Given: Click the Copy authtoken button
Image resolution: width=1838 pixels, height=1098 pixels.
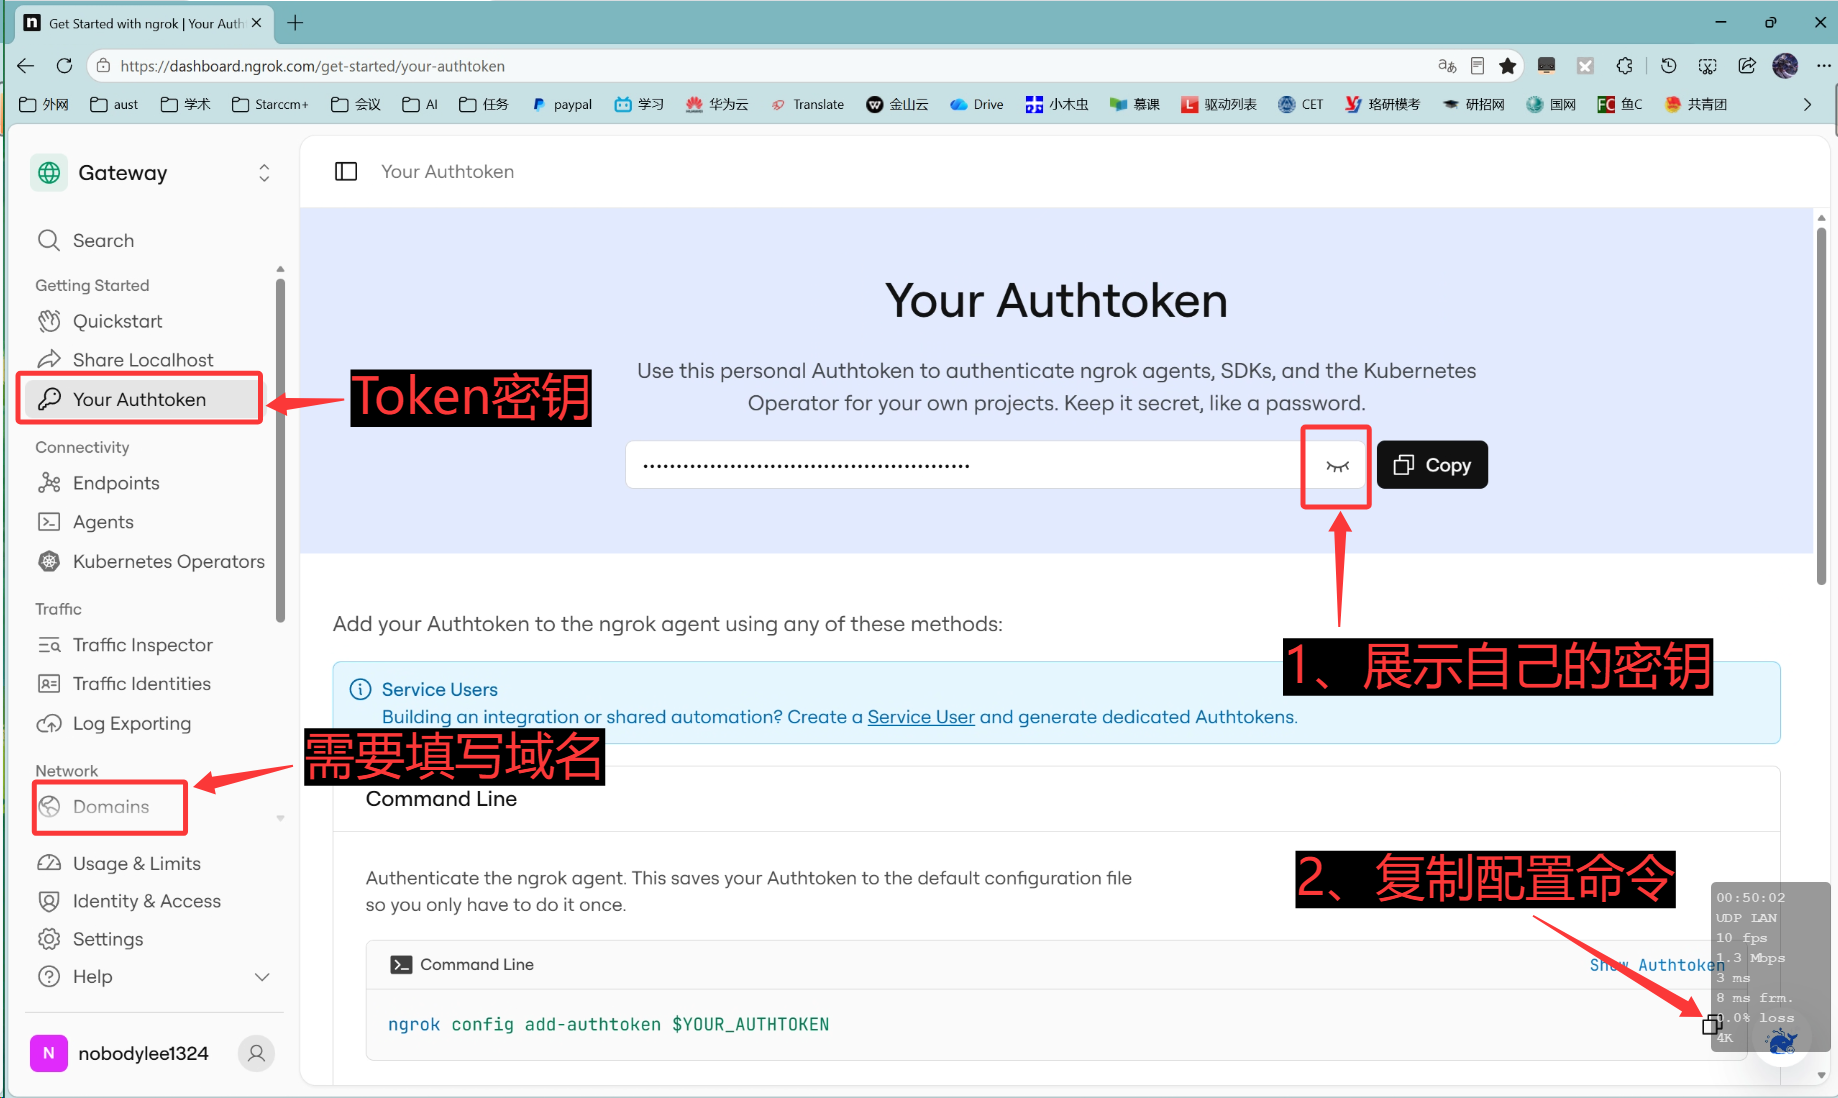Looking at the screenshot, I should pyautogui.click(x=1432, y=465).
